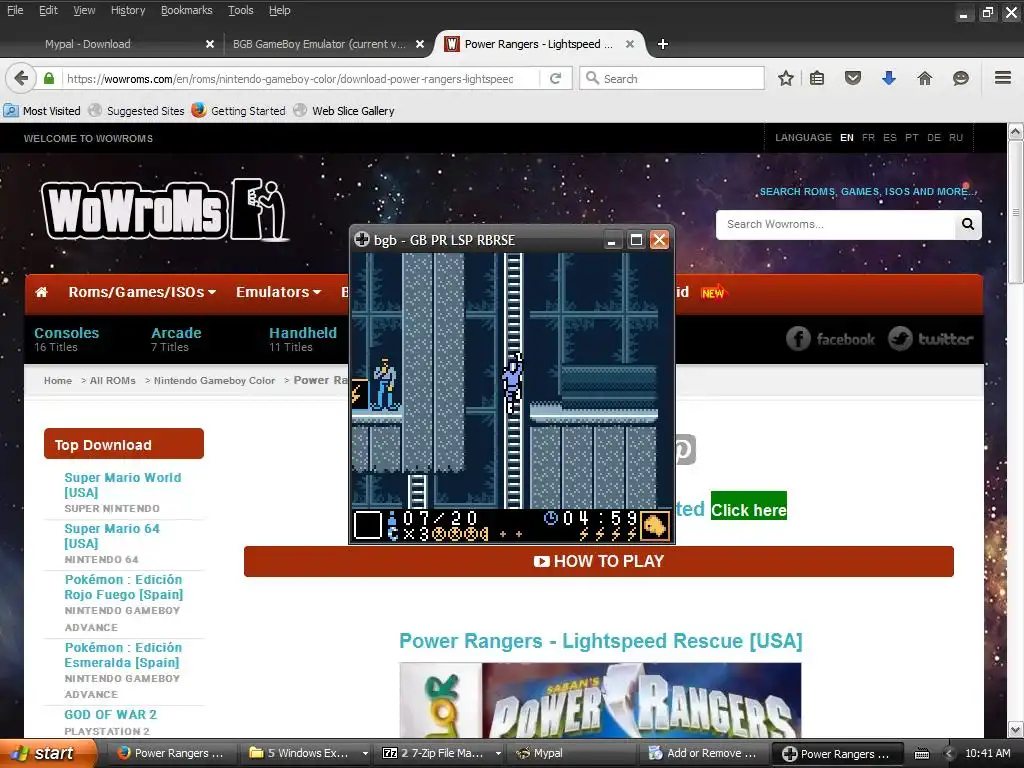This screenshot has height=768, width=1024.
Task: Click the Search Wowroms input box
Action: click(x=836, y=224)
